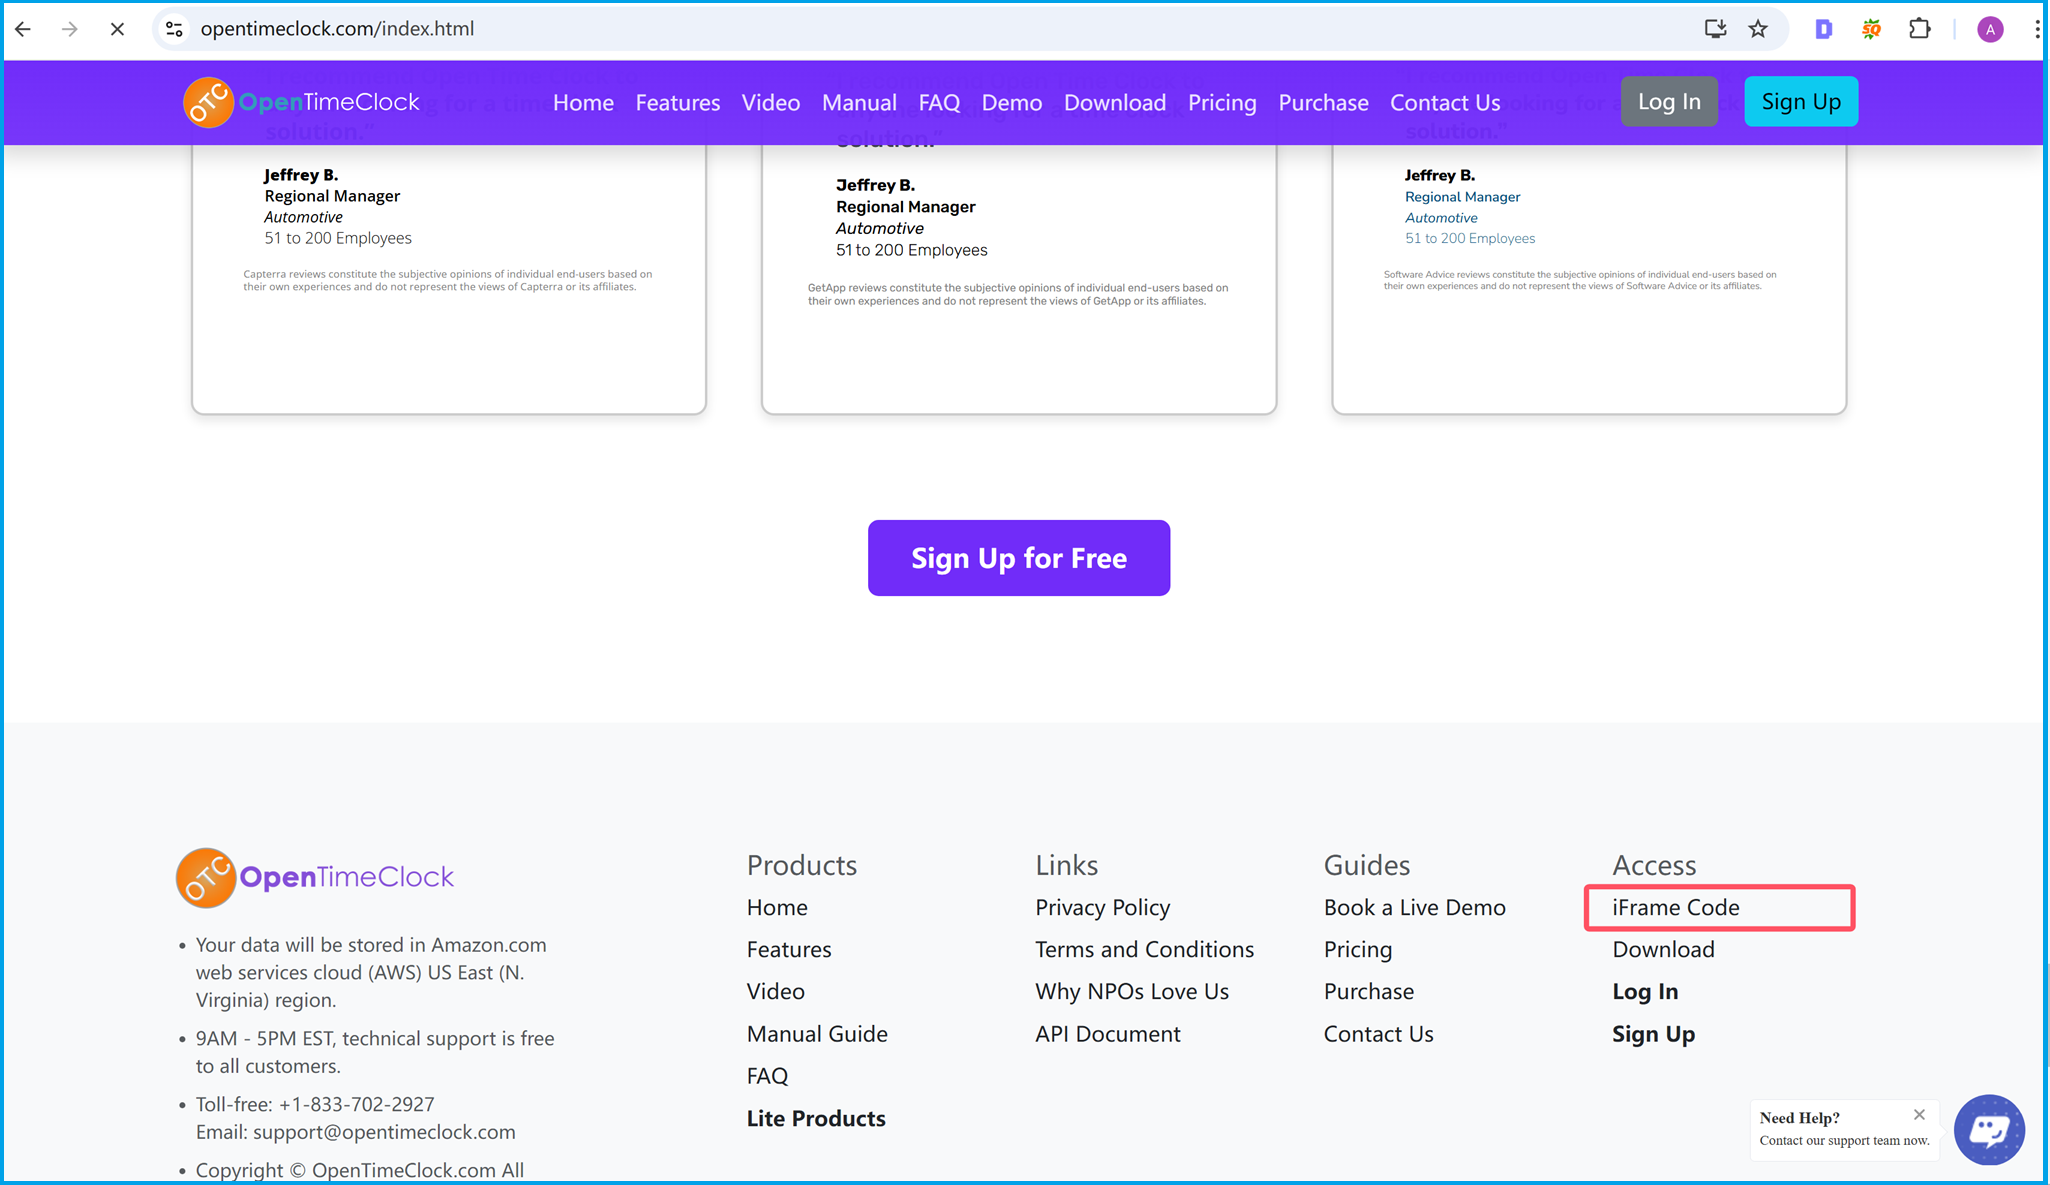Close the Need Help popup

(1919, 1114)
